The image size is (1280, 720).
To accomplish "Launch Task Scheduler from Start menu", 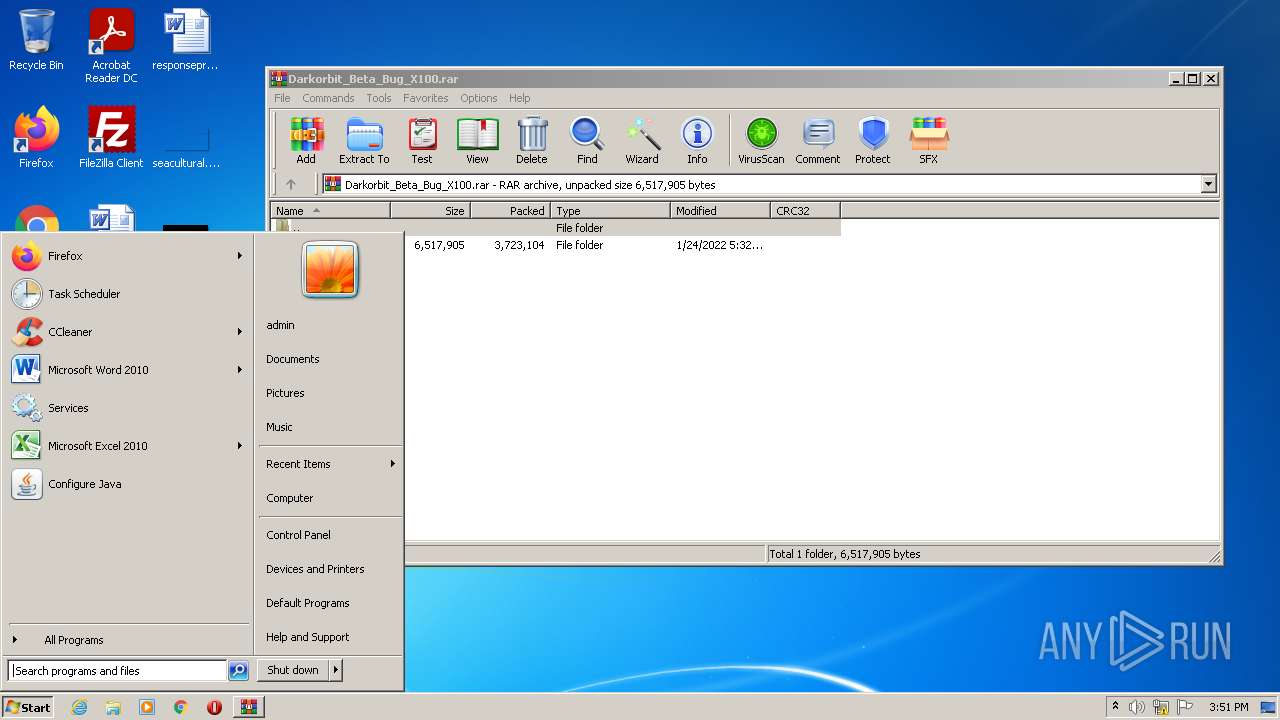I will click(x=128, y=294).
